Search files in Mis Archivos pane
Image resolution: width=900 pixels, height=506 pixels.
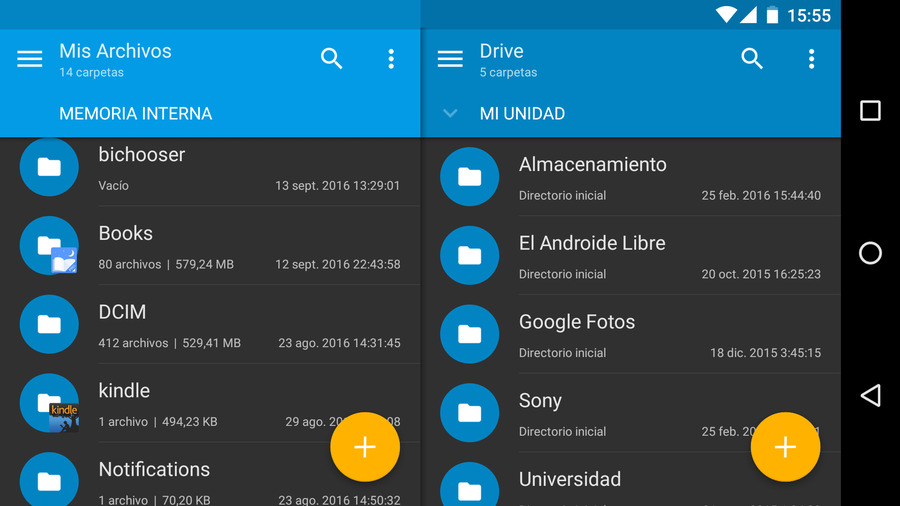(332, 59)
